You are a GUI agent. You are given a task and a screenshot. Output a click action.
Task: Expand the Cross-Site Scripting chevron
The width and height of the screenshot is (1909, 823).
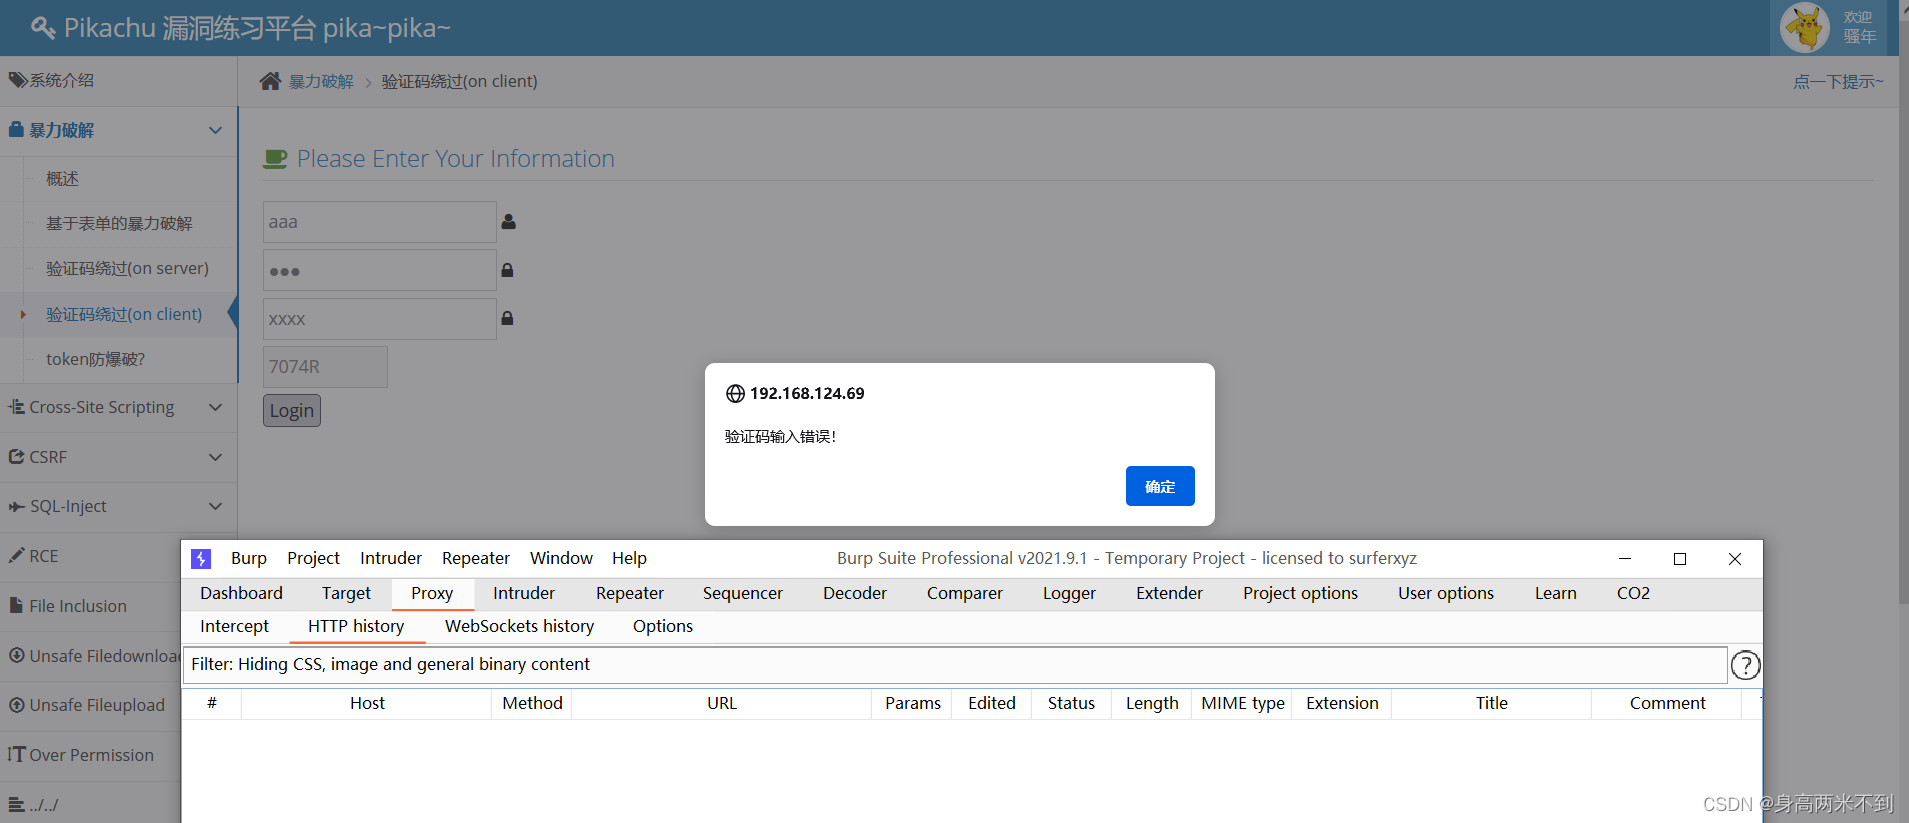tap(215, 407)
